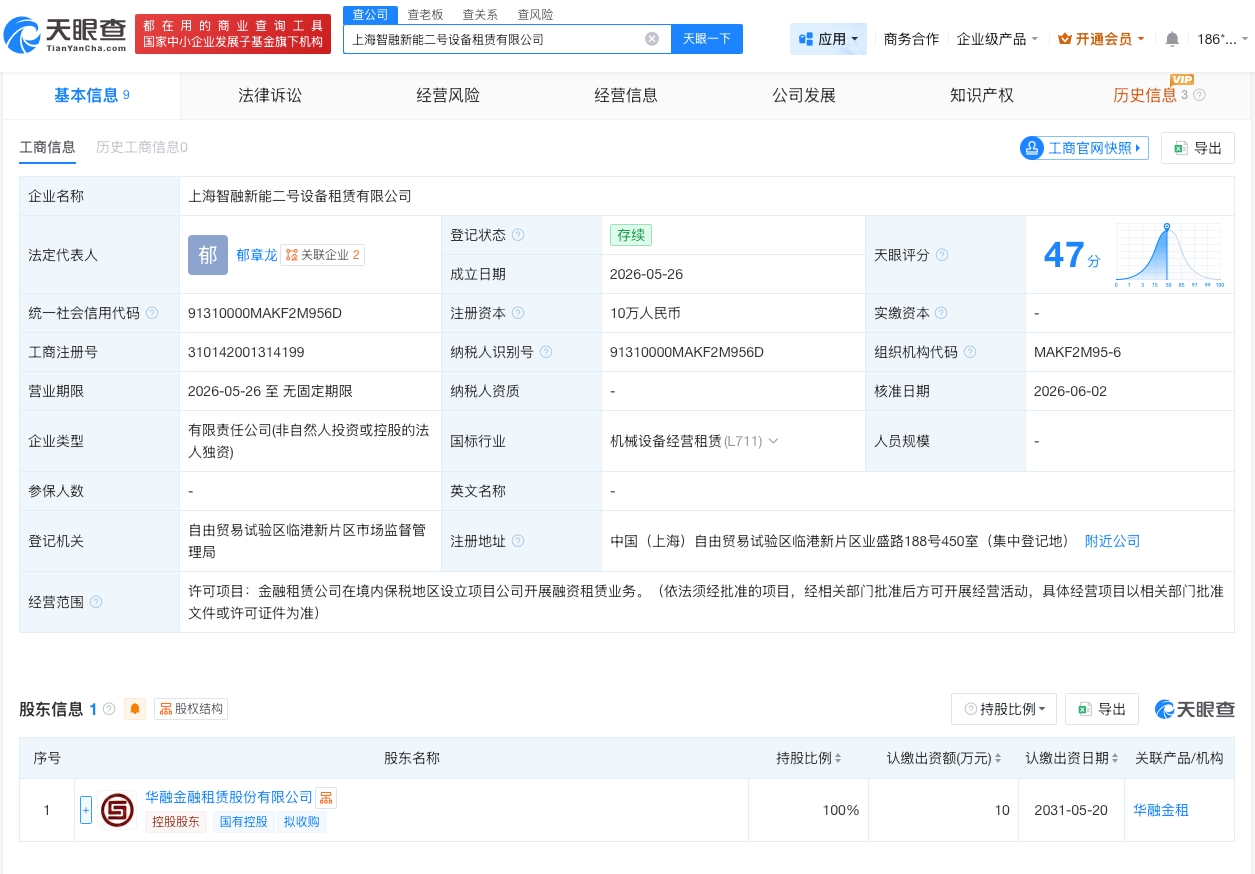Image resolution: width=1255 pixels, height=874 pixels.
Task: Open the 持股比例 filter dropdown
Action: 1004,709
